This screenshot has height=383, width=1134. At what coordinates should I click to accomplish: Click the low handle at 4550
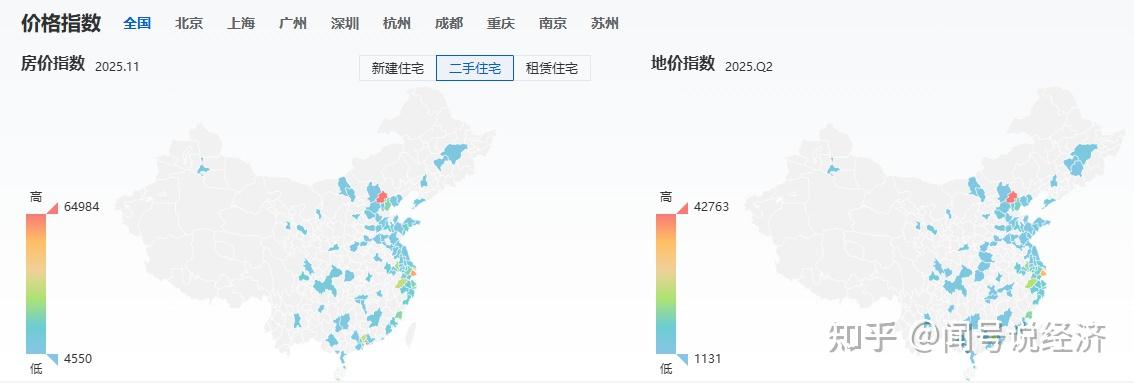tap(52, 358)
